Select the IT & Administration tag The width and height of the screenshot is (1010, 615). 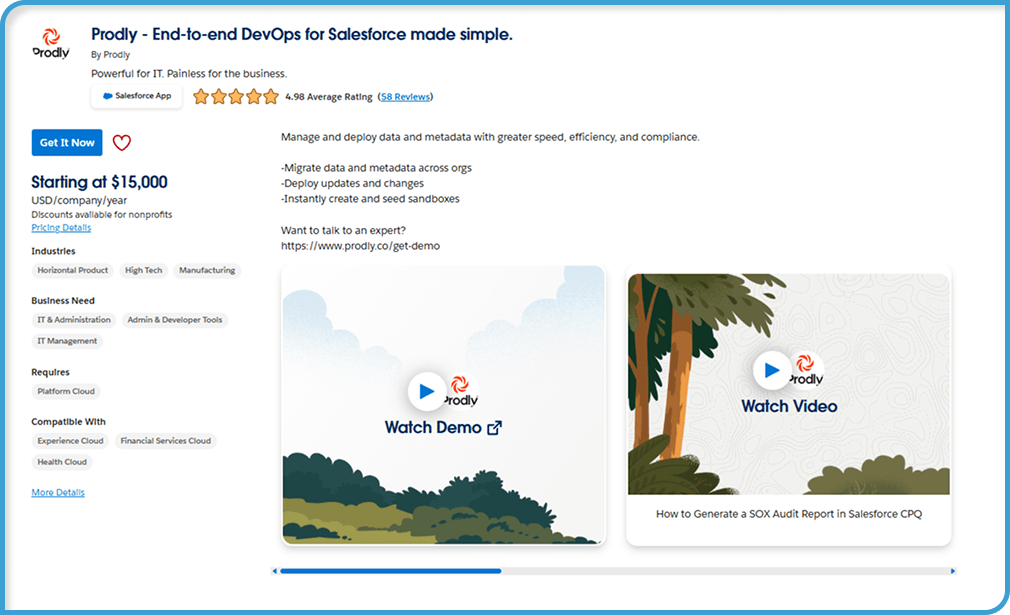click(74, 320)
